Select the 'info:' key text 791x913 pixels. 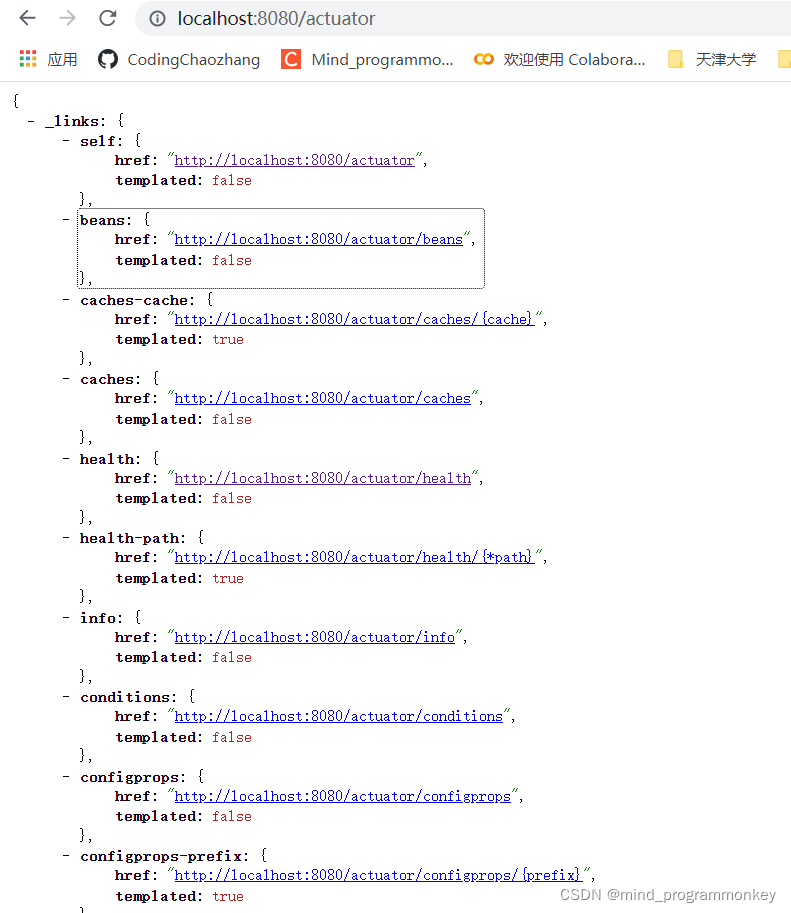point(101,618)
